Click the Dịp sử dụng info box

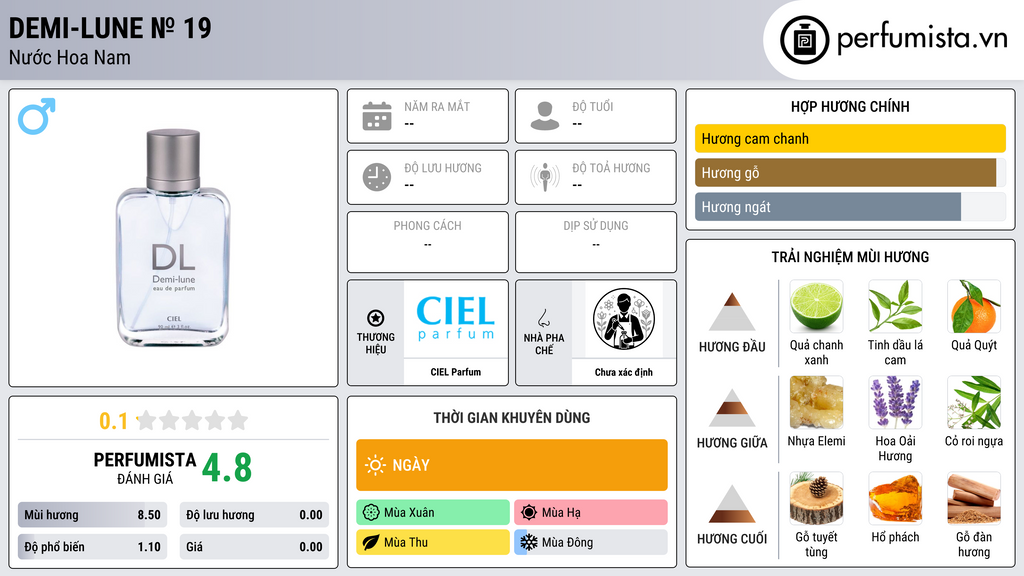pyautogui.click(x=596, y=242)
